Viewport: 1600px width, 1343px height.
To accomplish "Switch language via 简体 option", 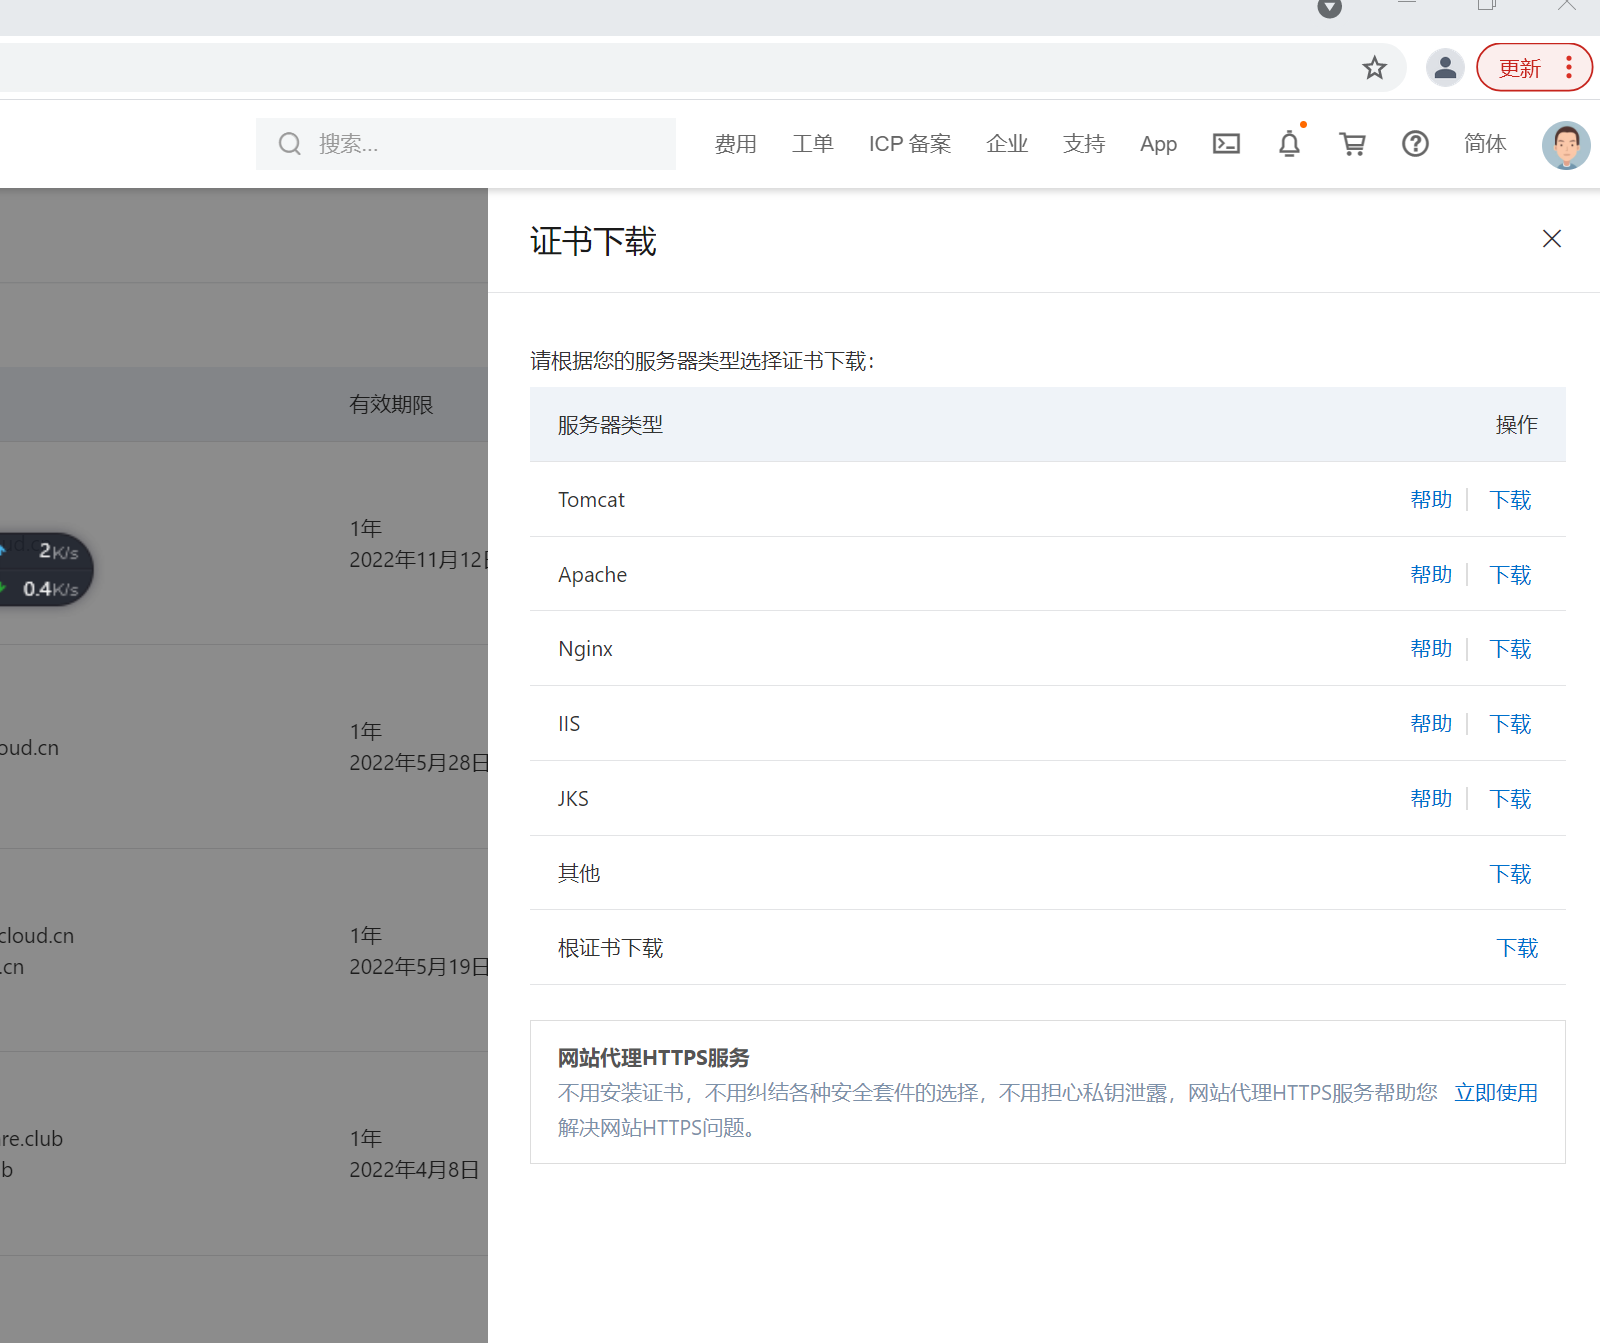I will 1485,143.
